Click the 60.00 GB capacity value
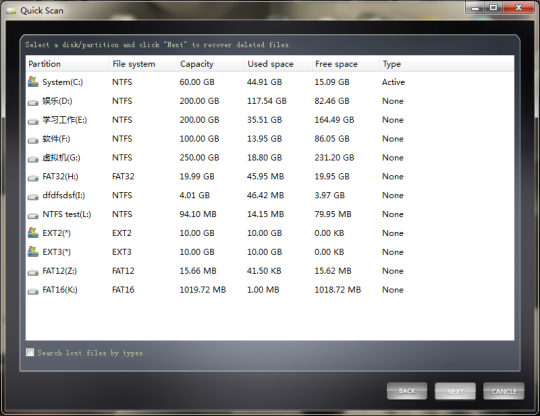The width and height of the screenshot is (540, 416). [x=197, y=82]
